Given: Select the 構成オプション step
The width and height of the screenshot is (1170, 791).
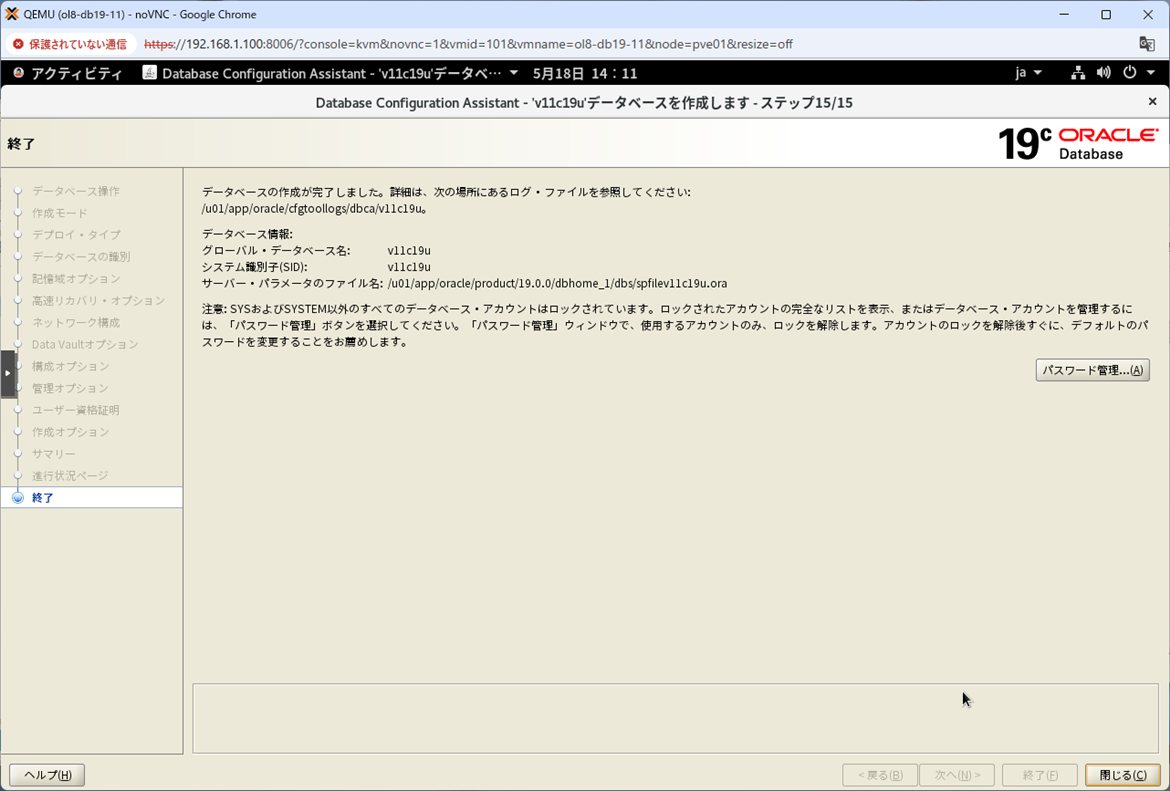Looking at the screenshot, I should [71, 366].
